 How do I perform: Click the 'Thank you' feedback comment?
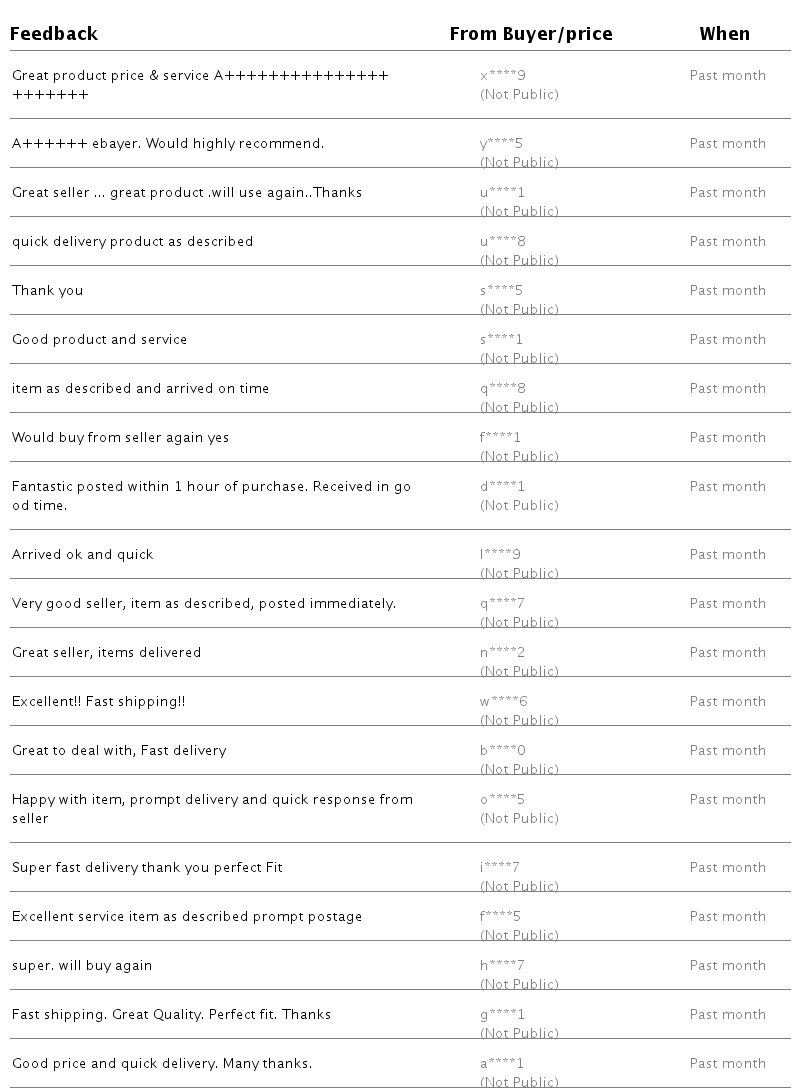tap(47, 290)
